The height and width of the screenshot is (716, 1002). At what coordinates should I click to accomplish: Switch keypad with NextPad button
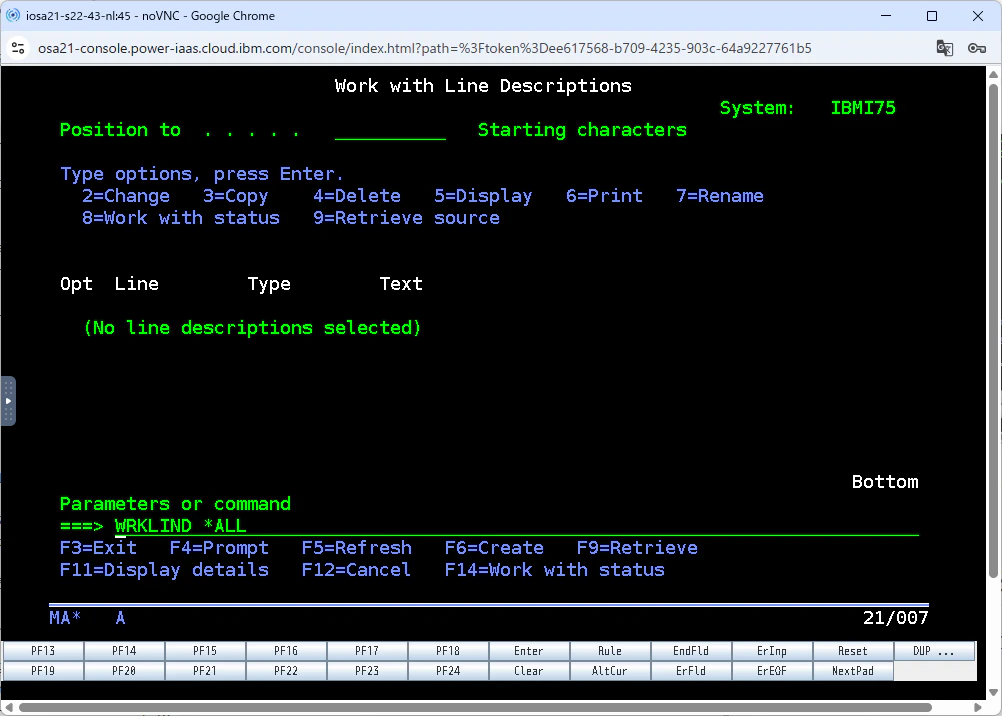tap(852, 671)
